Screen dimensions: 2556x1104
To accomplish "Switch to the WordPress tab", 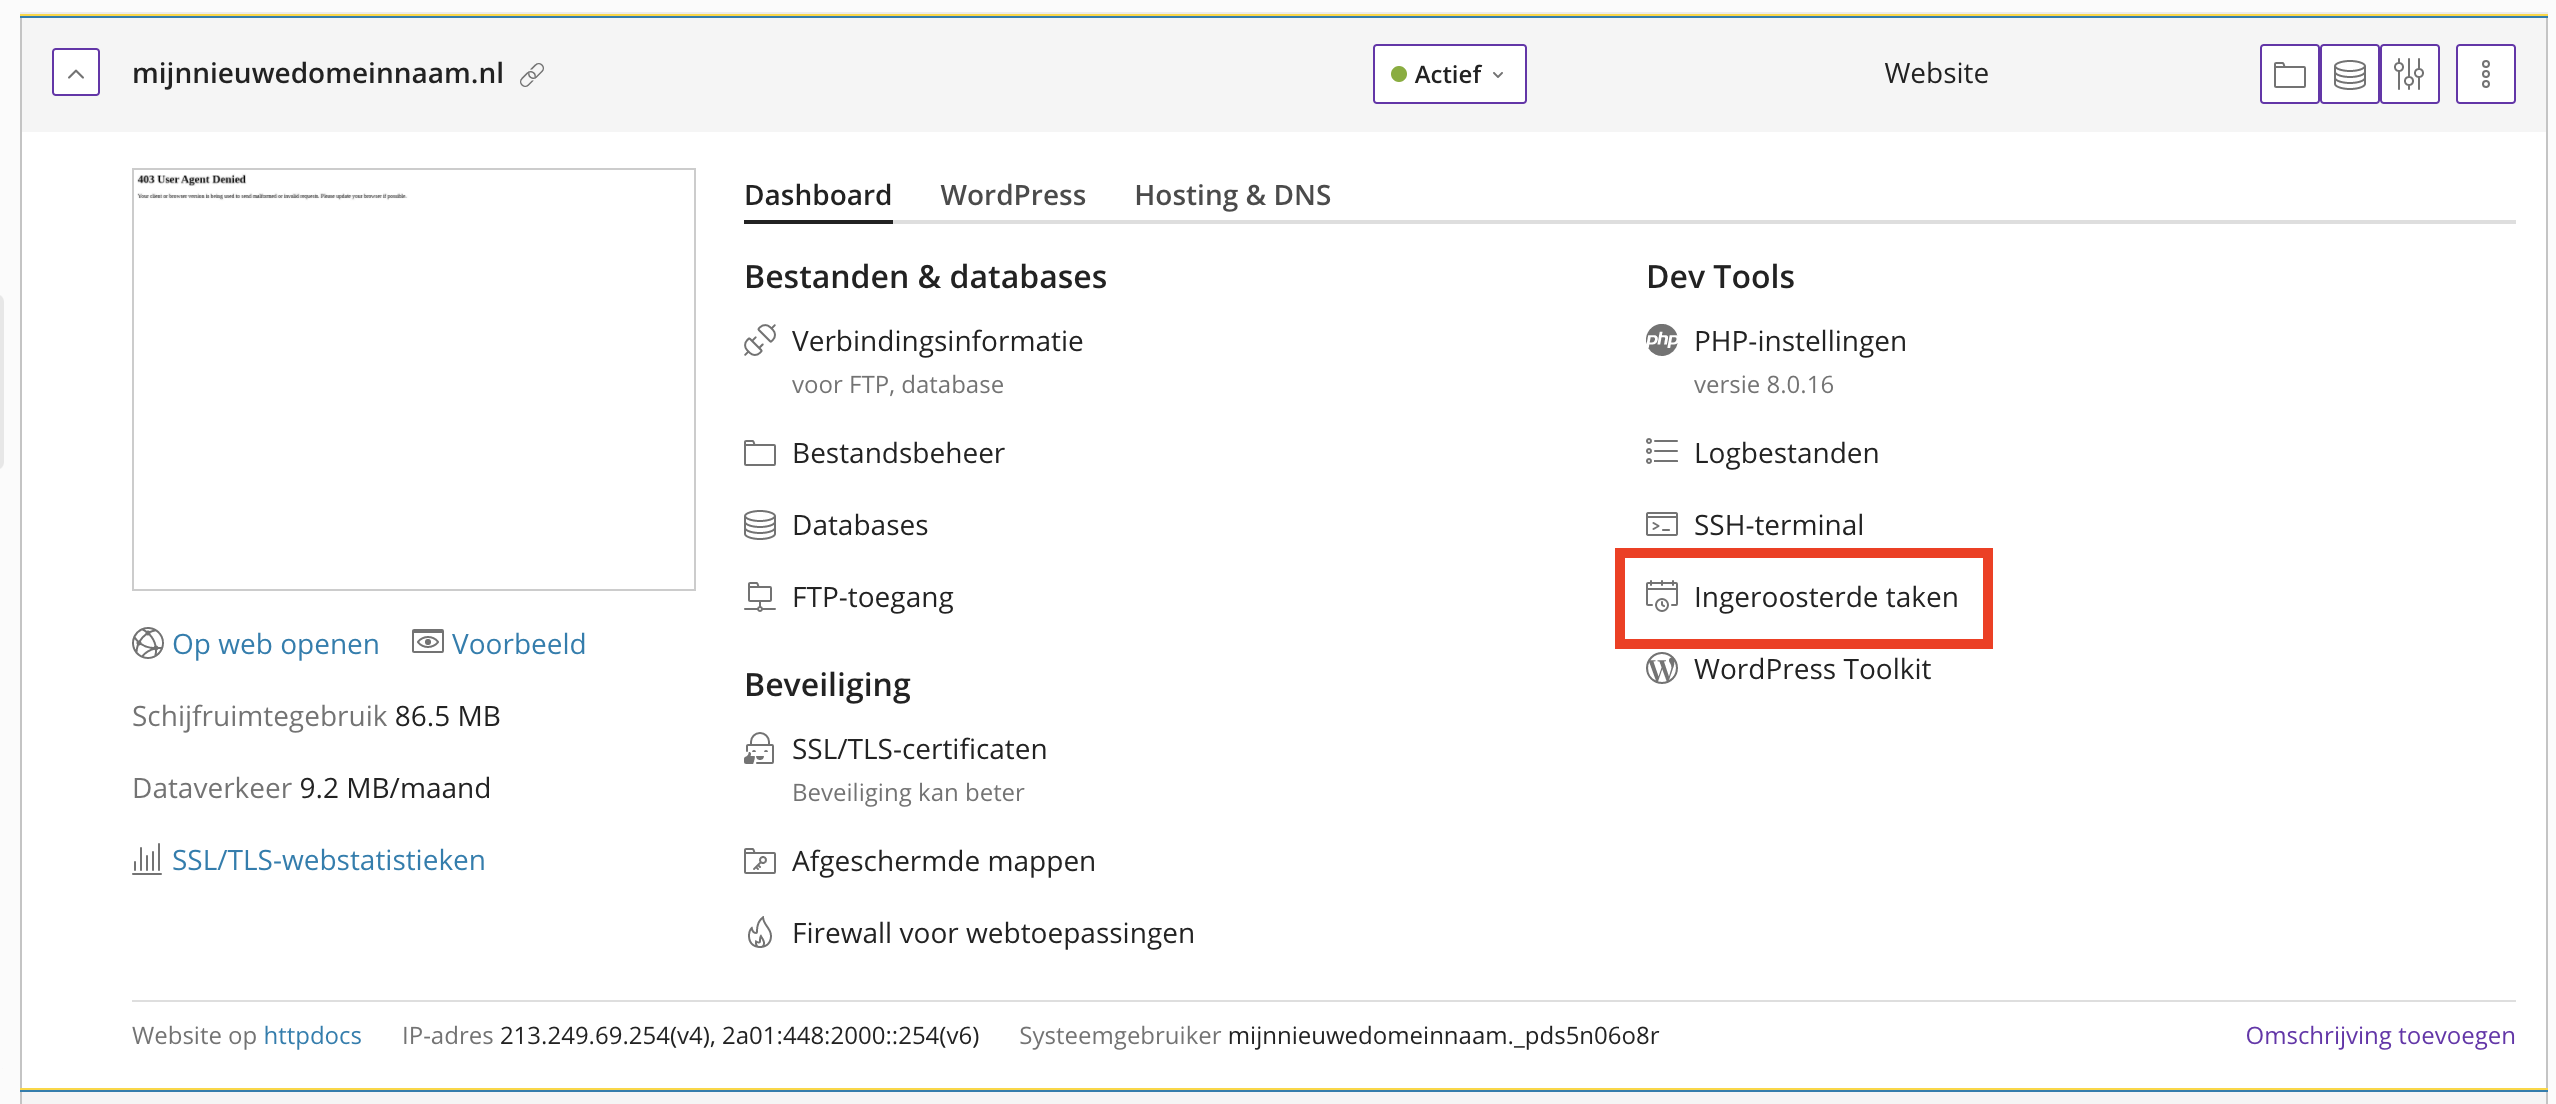I will (1012, 195).
